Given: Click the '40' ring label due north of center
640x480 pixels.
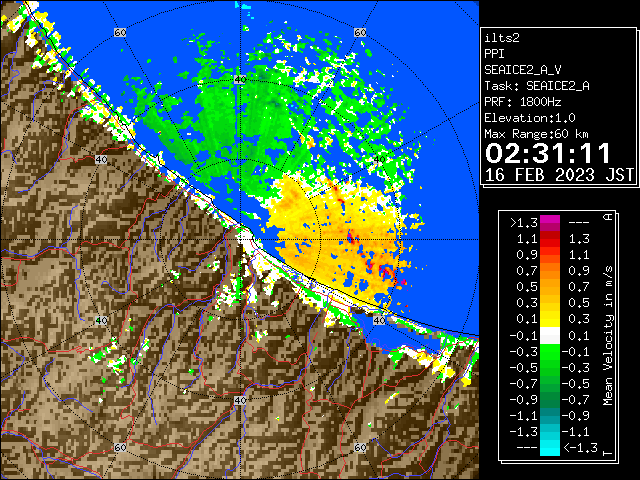Looking at the screenshot, I should click(x=240, y=79).
